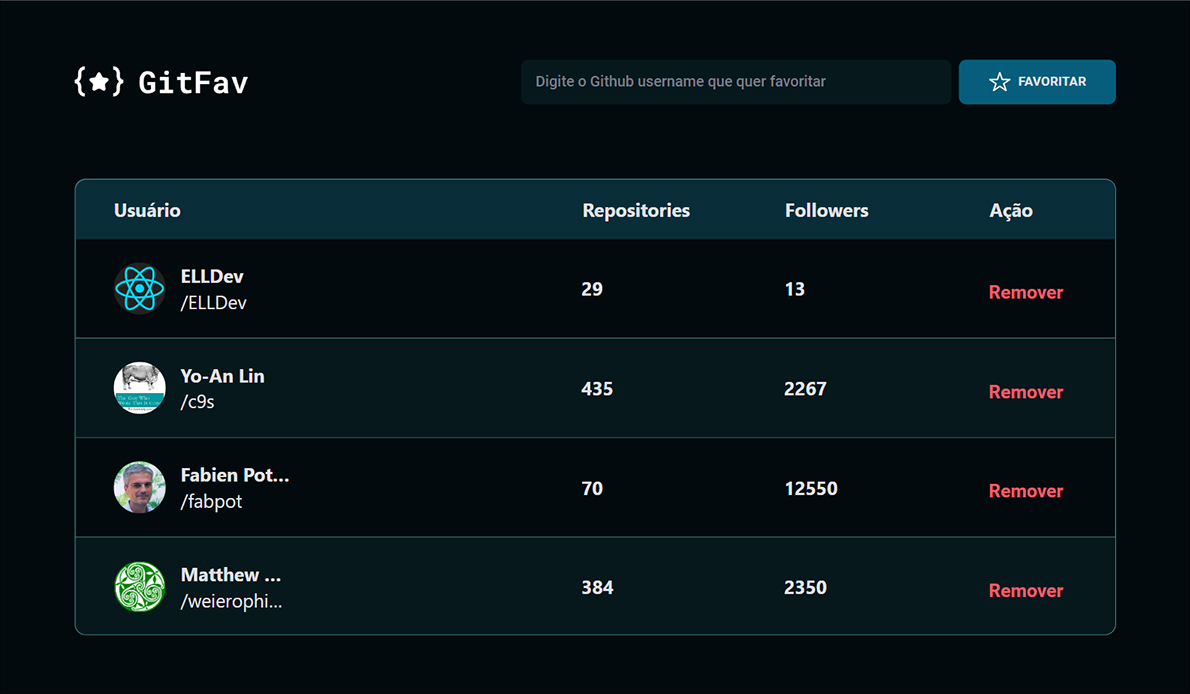Screen dimensions: 1190x694
Task: Select the Followers column header
Action: (826, 210)
